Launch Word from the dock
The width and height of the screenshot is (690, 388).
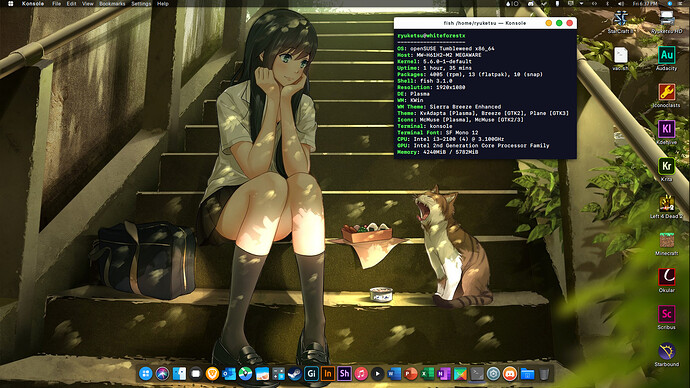tap(394, 374)
